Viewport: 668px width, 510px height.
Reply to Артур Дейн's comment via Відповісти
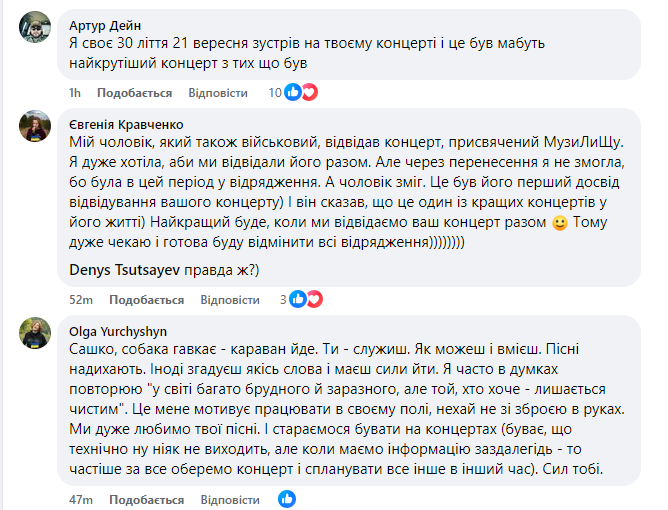coord(217,93)
